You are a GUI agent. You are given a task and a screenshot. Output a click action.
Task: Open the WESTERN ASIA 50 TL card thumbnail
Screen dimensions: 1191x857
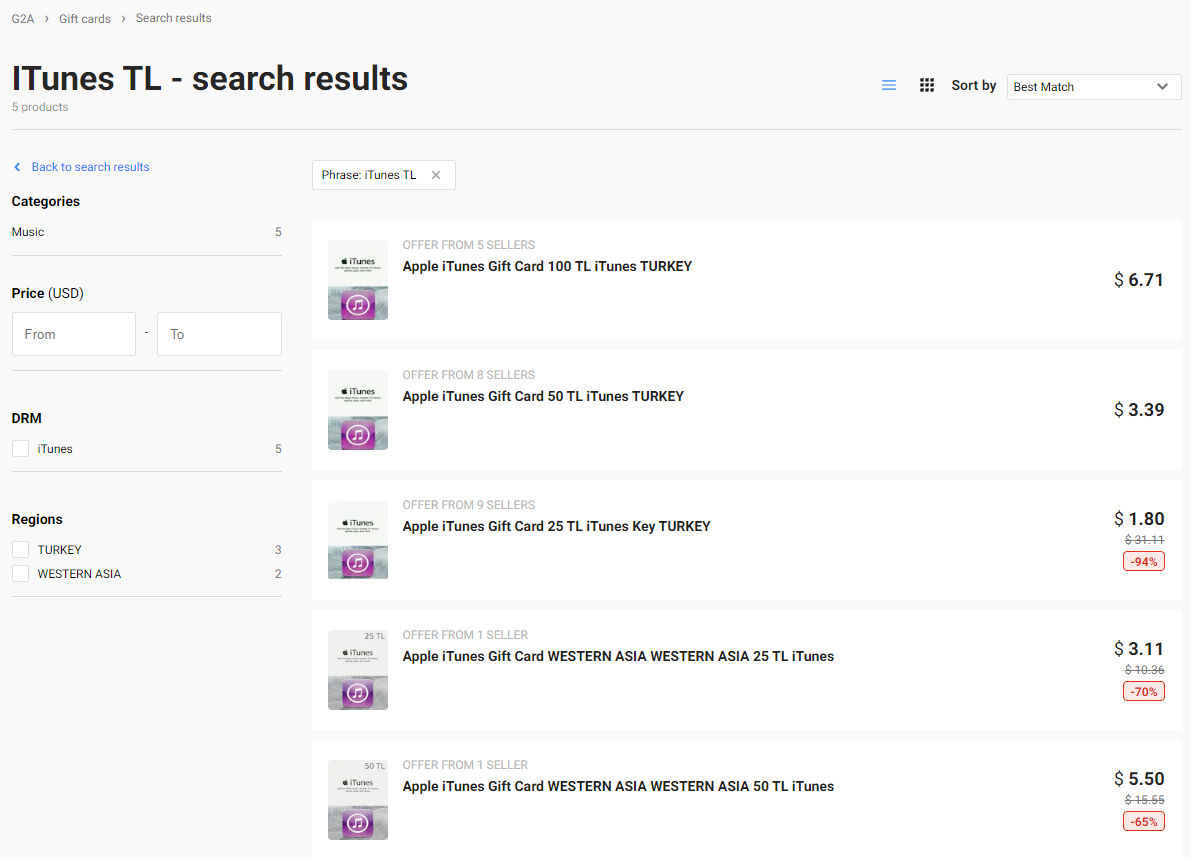(x=358, y=800)
